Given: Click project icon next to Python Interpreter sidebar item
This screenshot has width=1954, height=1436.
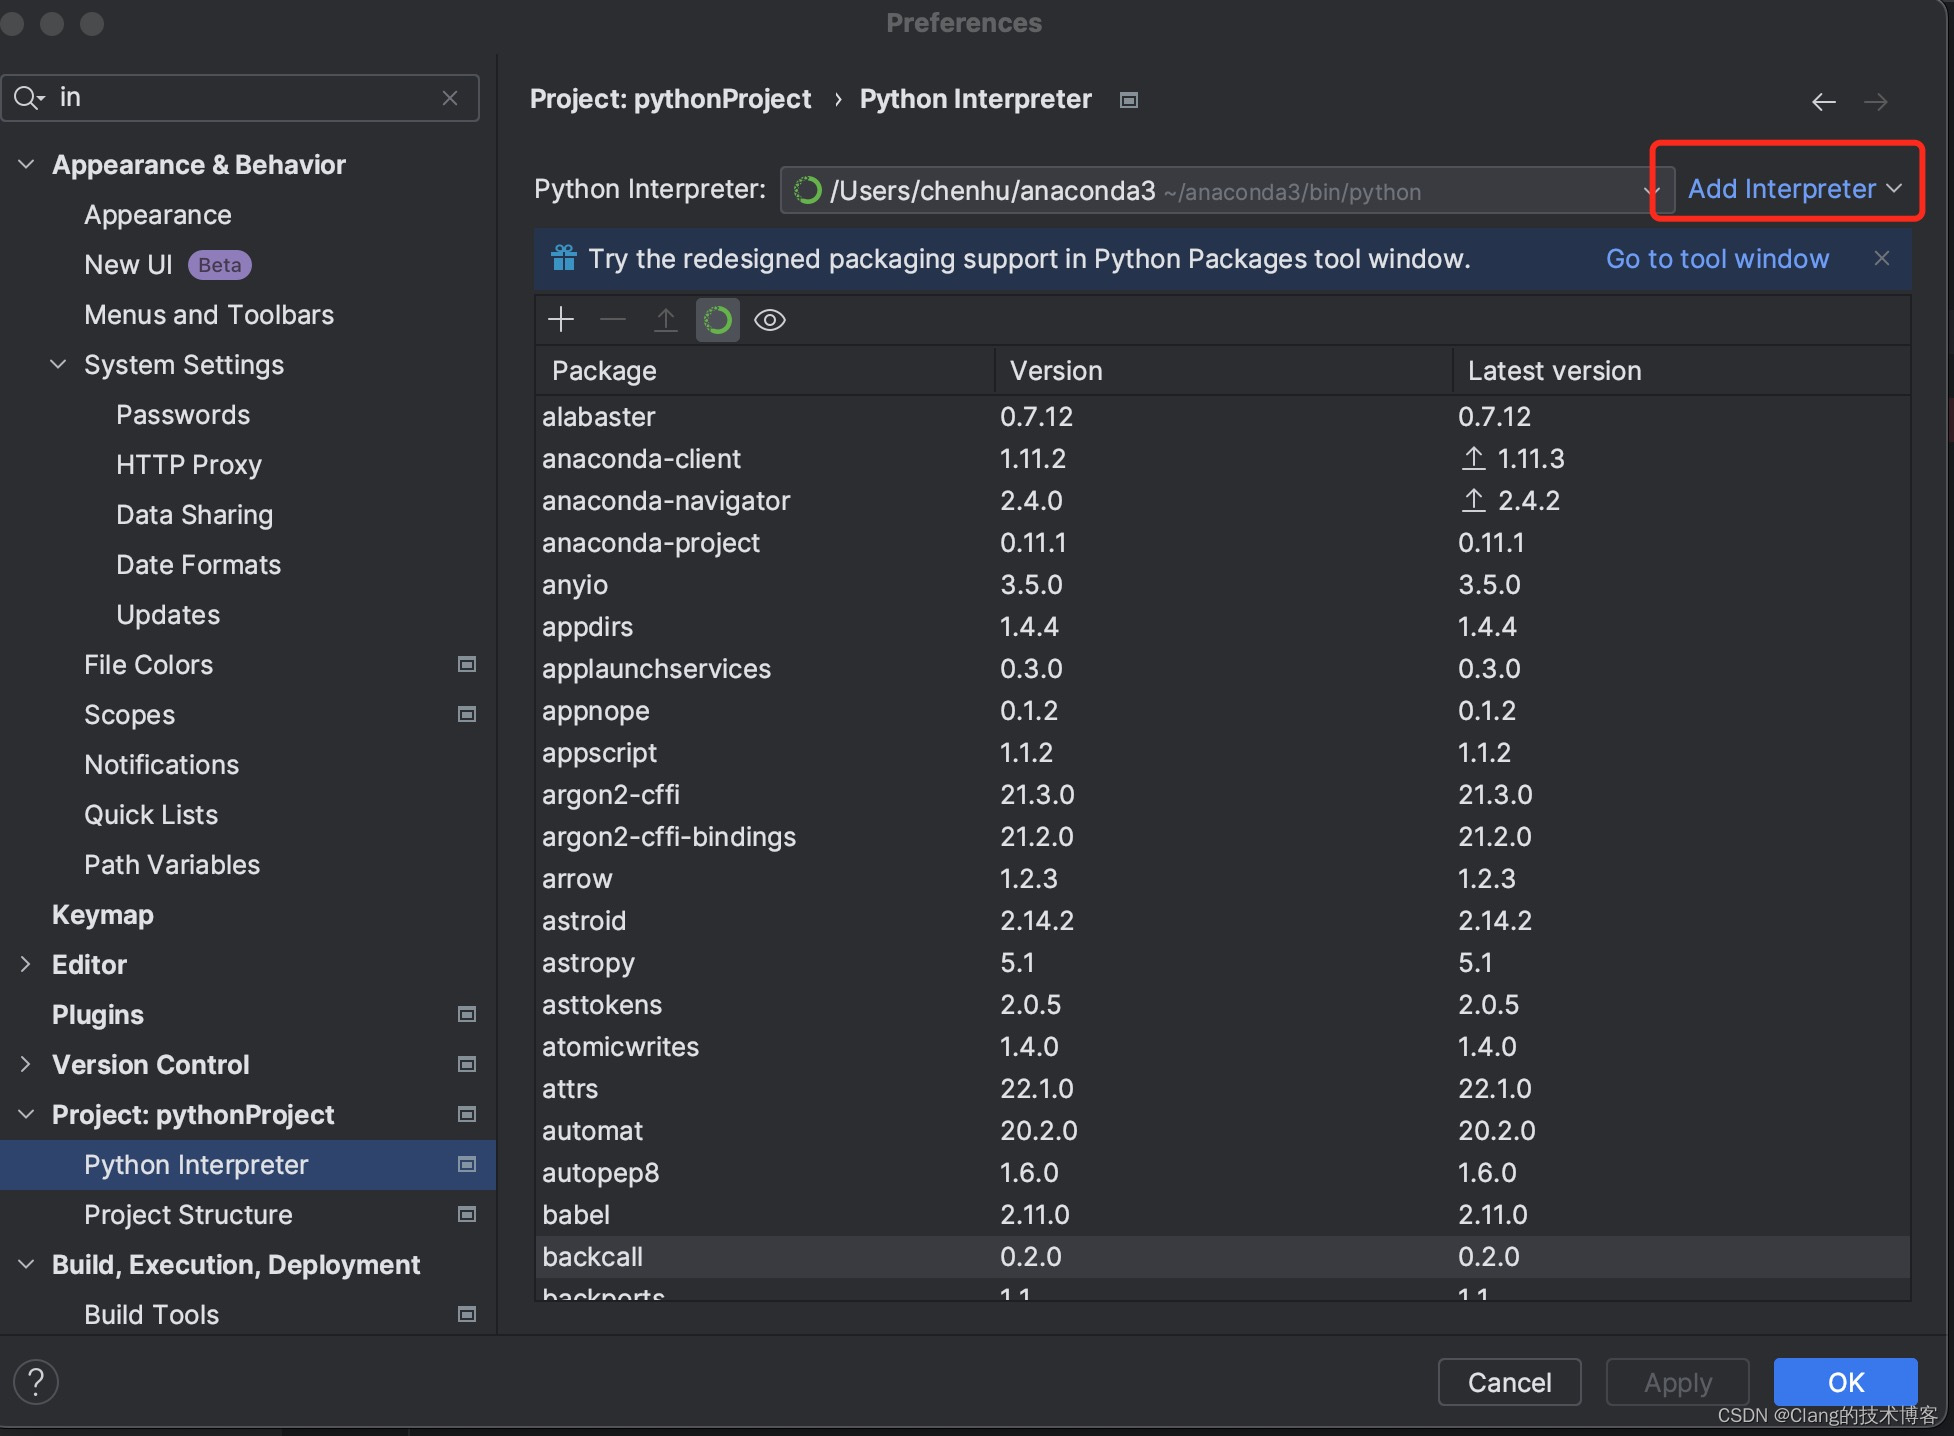Looking at the screenshot, I should coord(467,1164).
